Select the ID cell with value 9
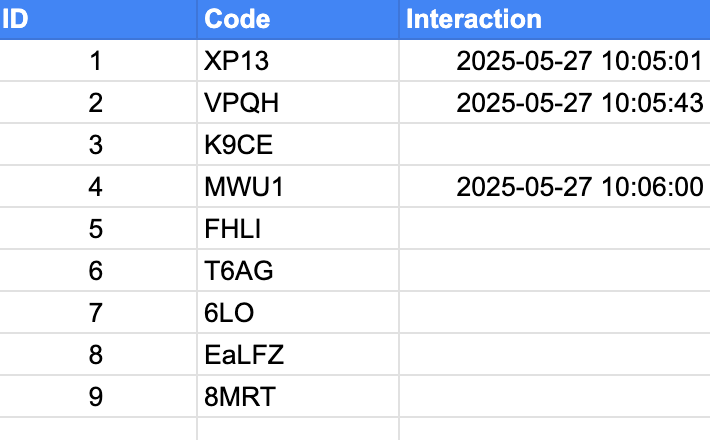 tap(98, 396)
